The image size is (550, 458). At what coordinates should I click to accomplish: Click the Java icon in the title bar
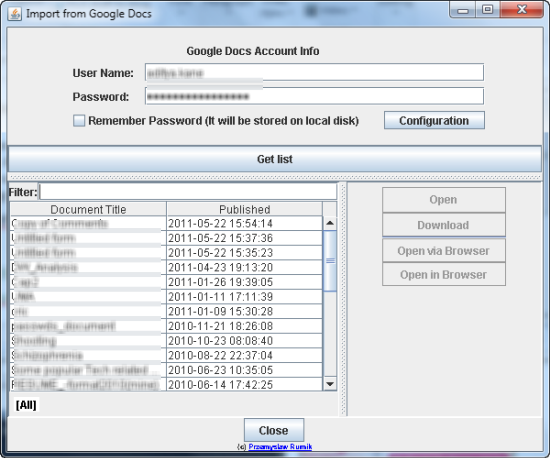[x=15, y=14]
